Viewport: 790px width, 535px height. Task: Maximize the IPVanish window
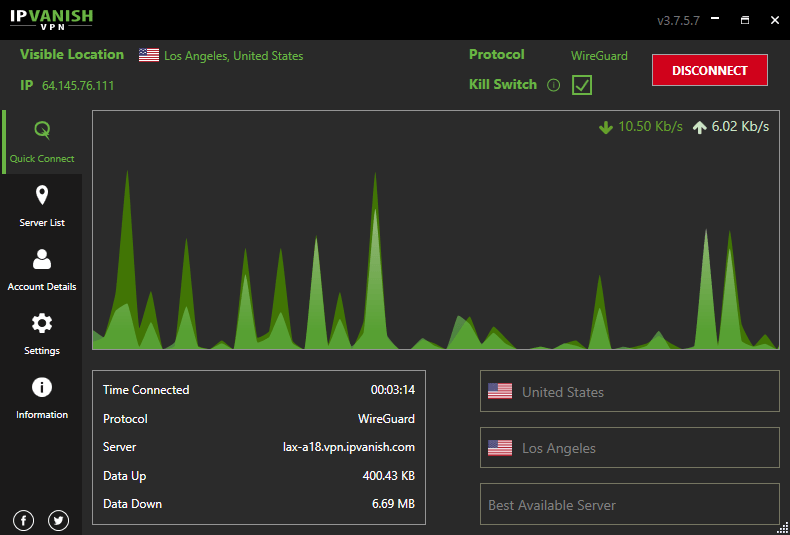(745, 20)
